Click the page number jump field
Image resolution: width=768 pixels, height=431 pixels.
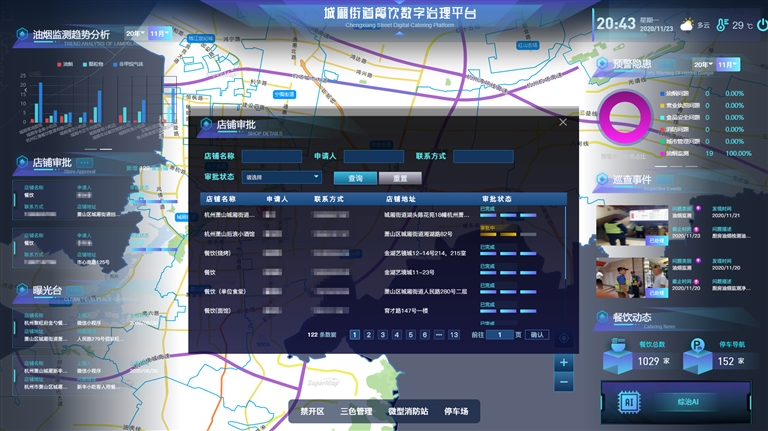[500, 335]
